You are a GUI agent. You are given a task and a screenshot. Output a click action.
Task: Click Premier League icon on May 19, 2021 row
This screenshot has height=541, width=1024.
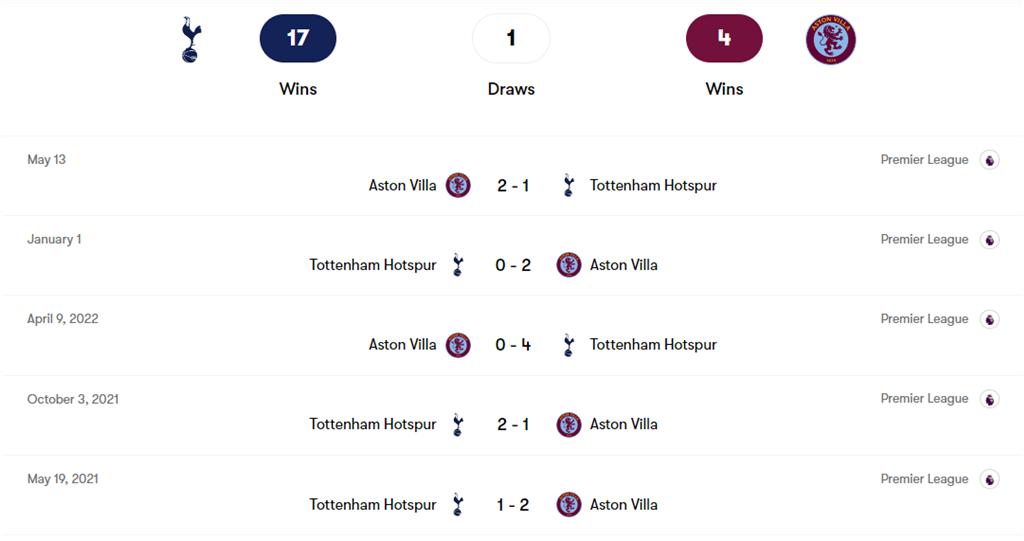[989, 479]
